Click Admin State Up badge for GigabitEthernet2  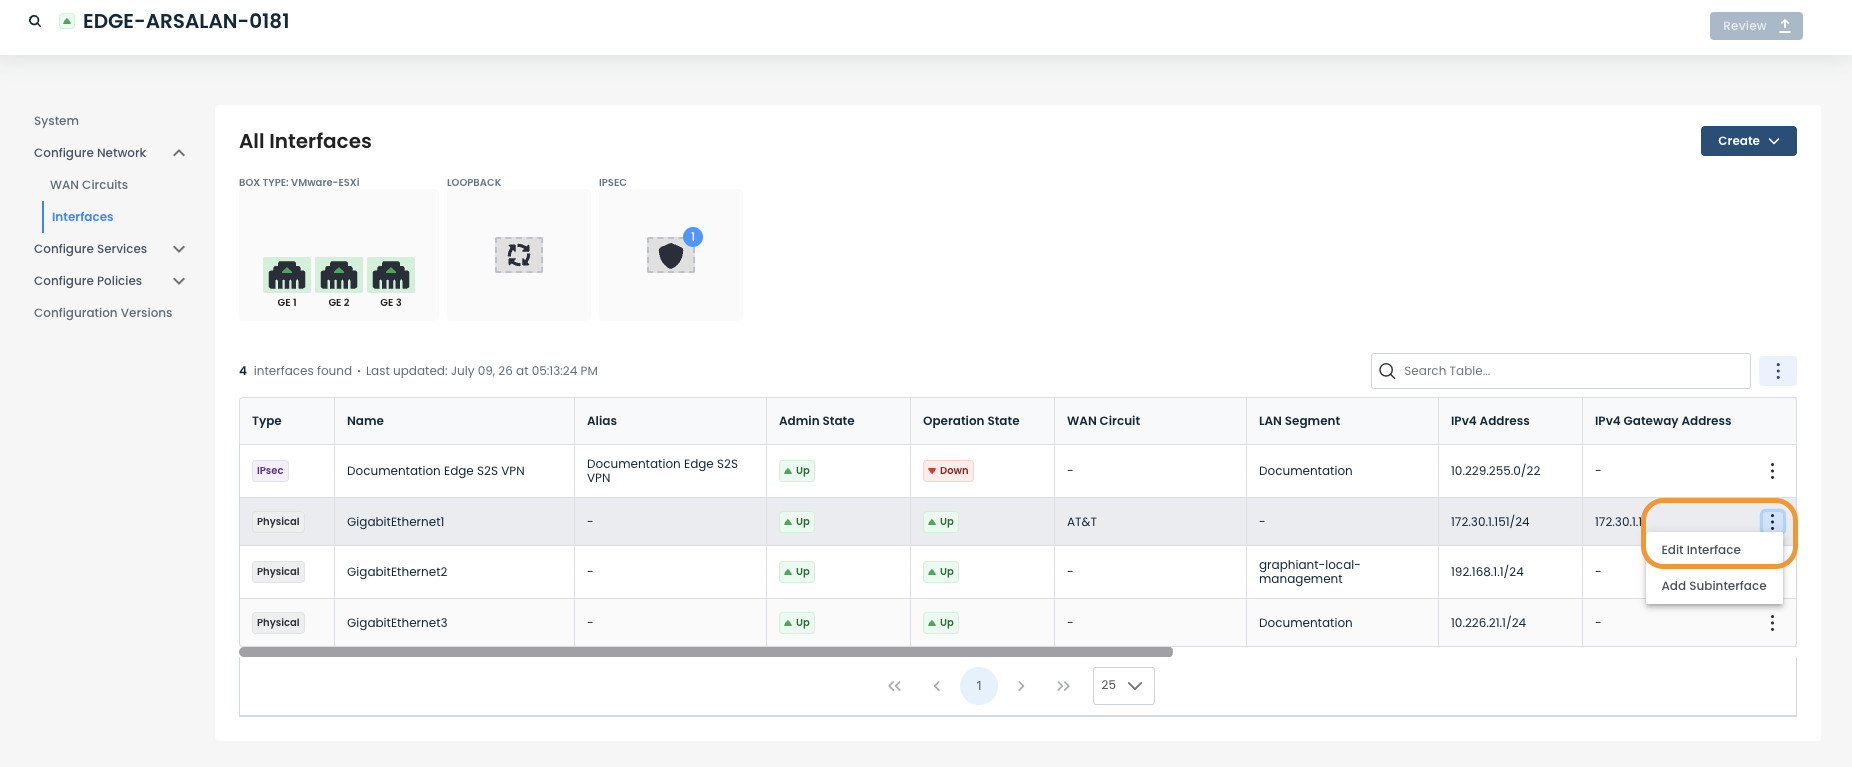click(797, 572)
